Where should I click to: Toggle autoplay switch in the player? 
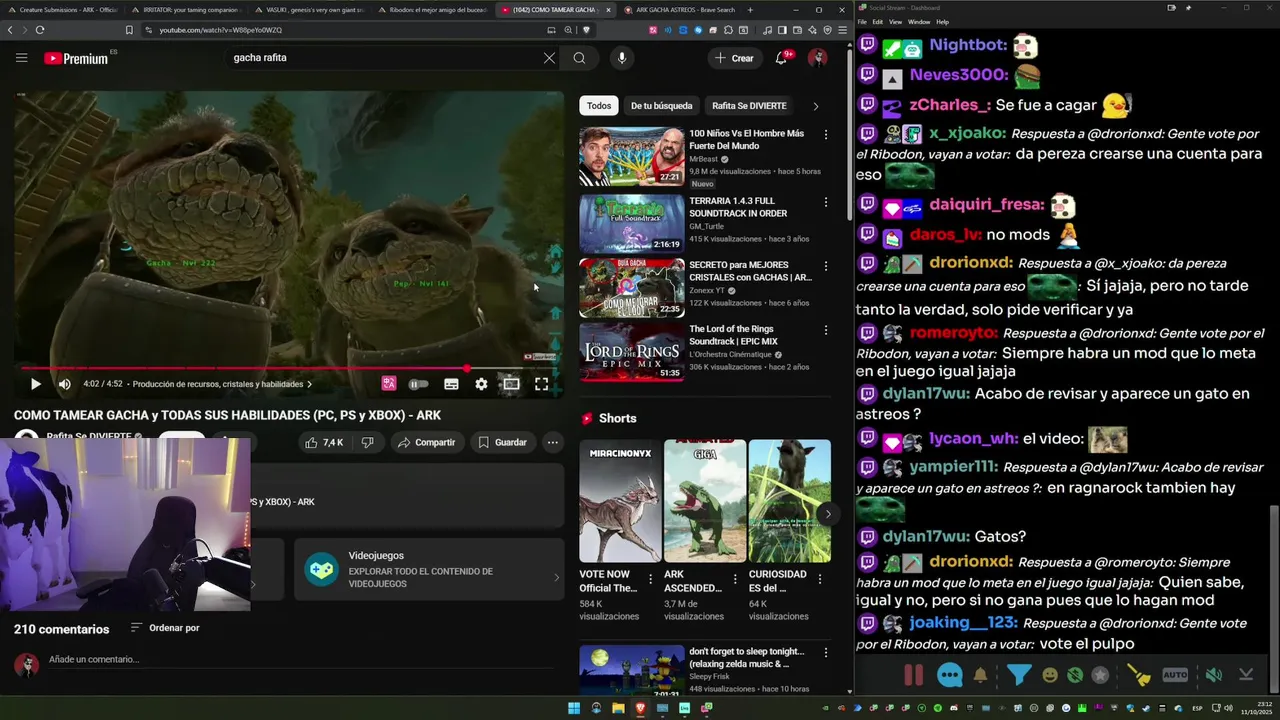tap(419, 384)
